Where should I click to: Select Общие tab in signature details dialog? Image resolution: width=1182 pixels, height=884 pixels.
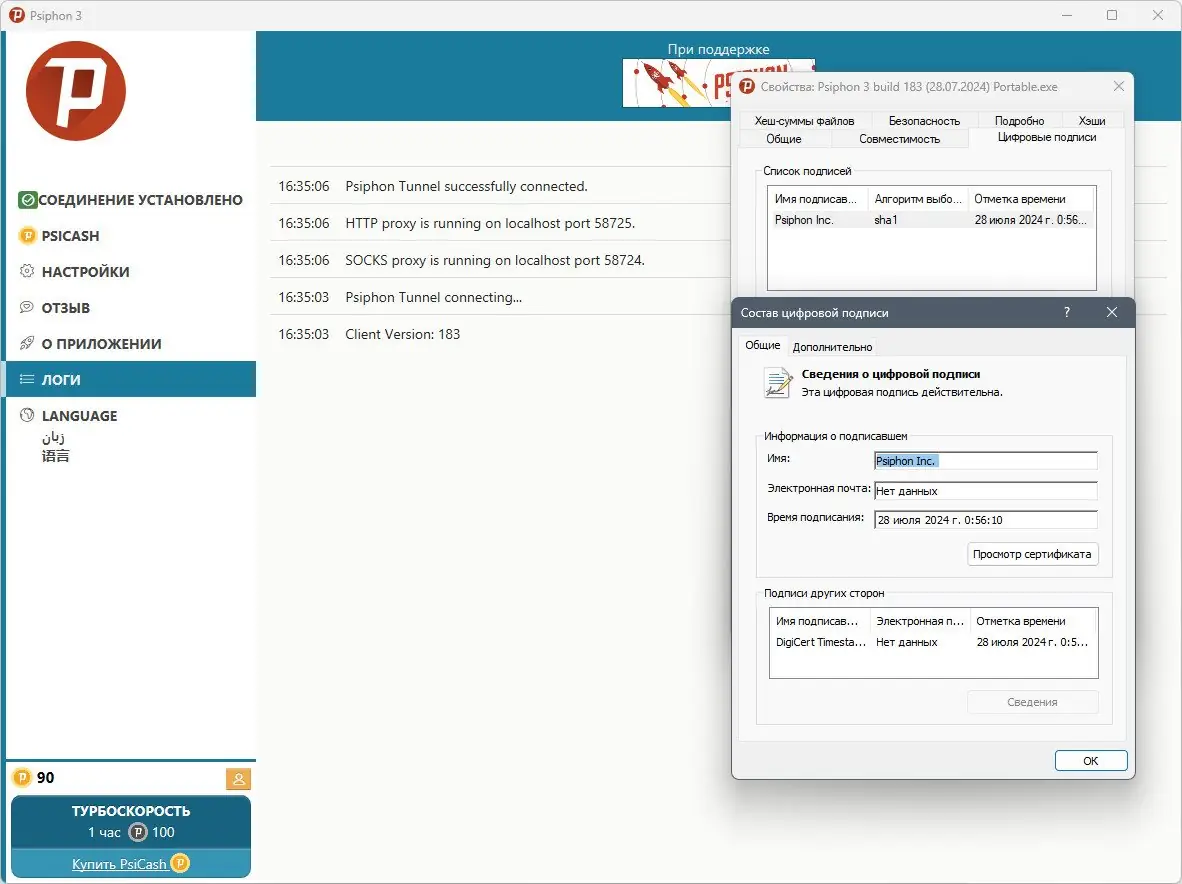coord(763,345)
